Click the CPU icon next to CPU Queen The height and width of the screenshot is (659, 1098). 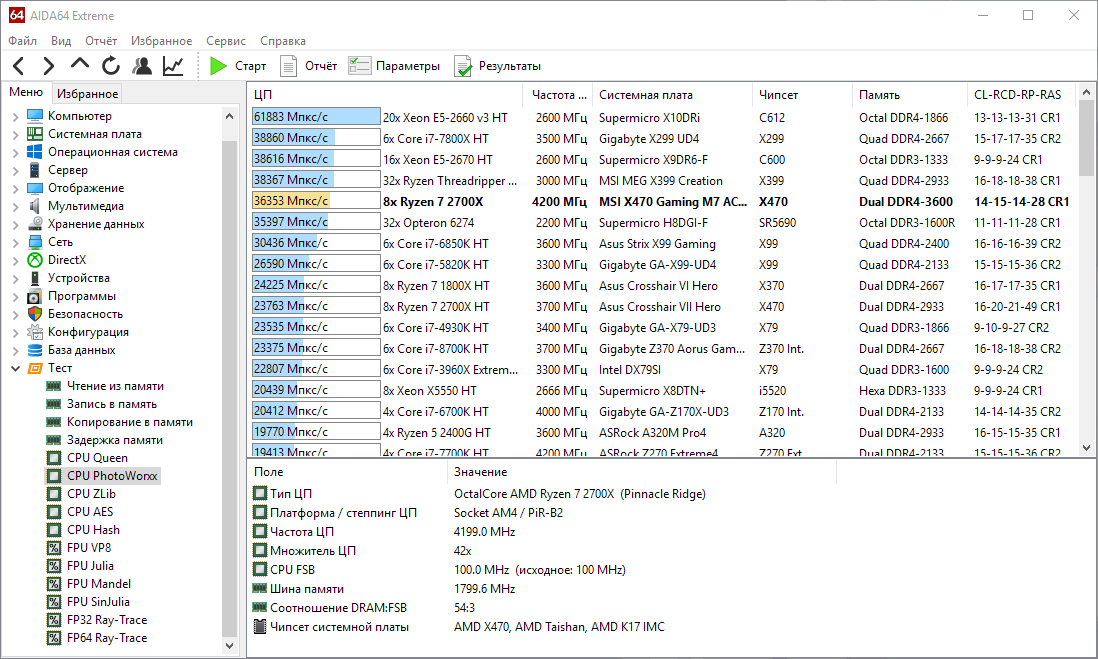tap(53, 458)
